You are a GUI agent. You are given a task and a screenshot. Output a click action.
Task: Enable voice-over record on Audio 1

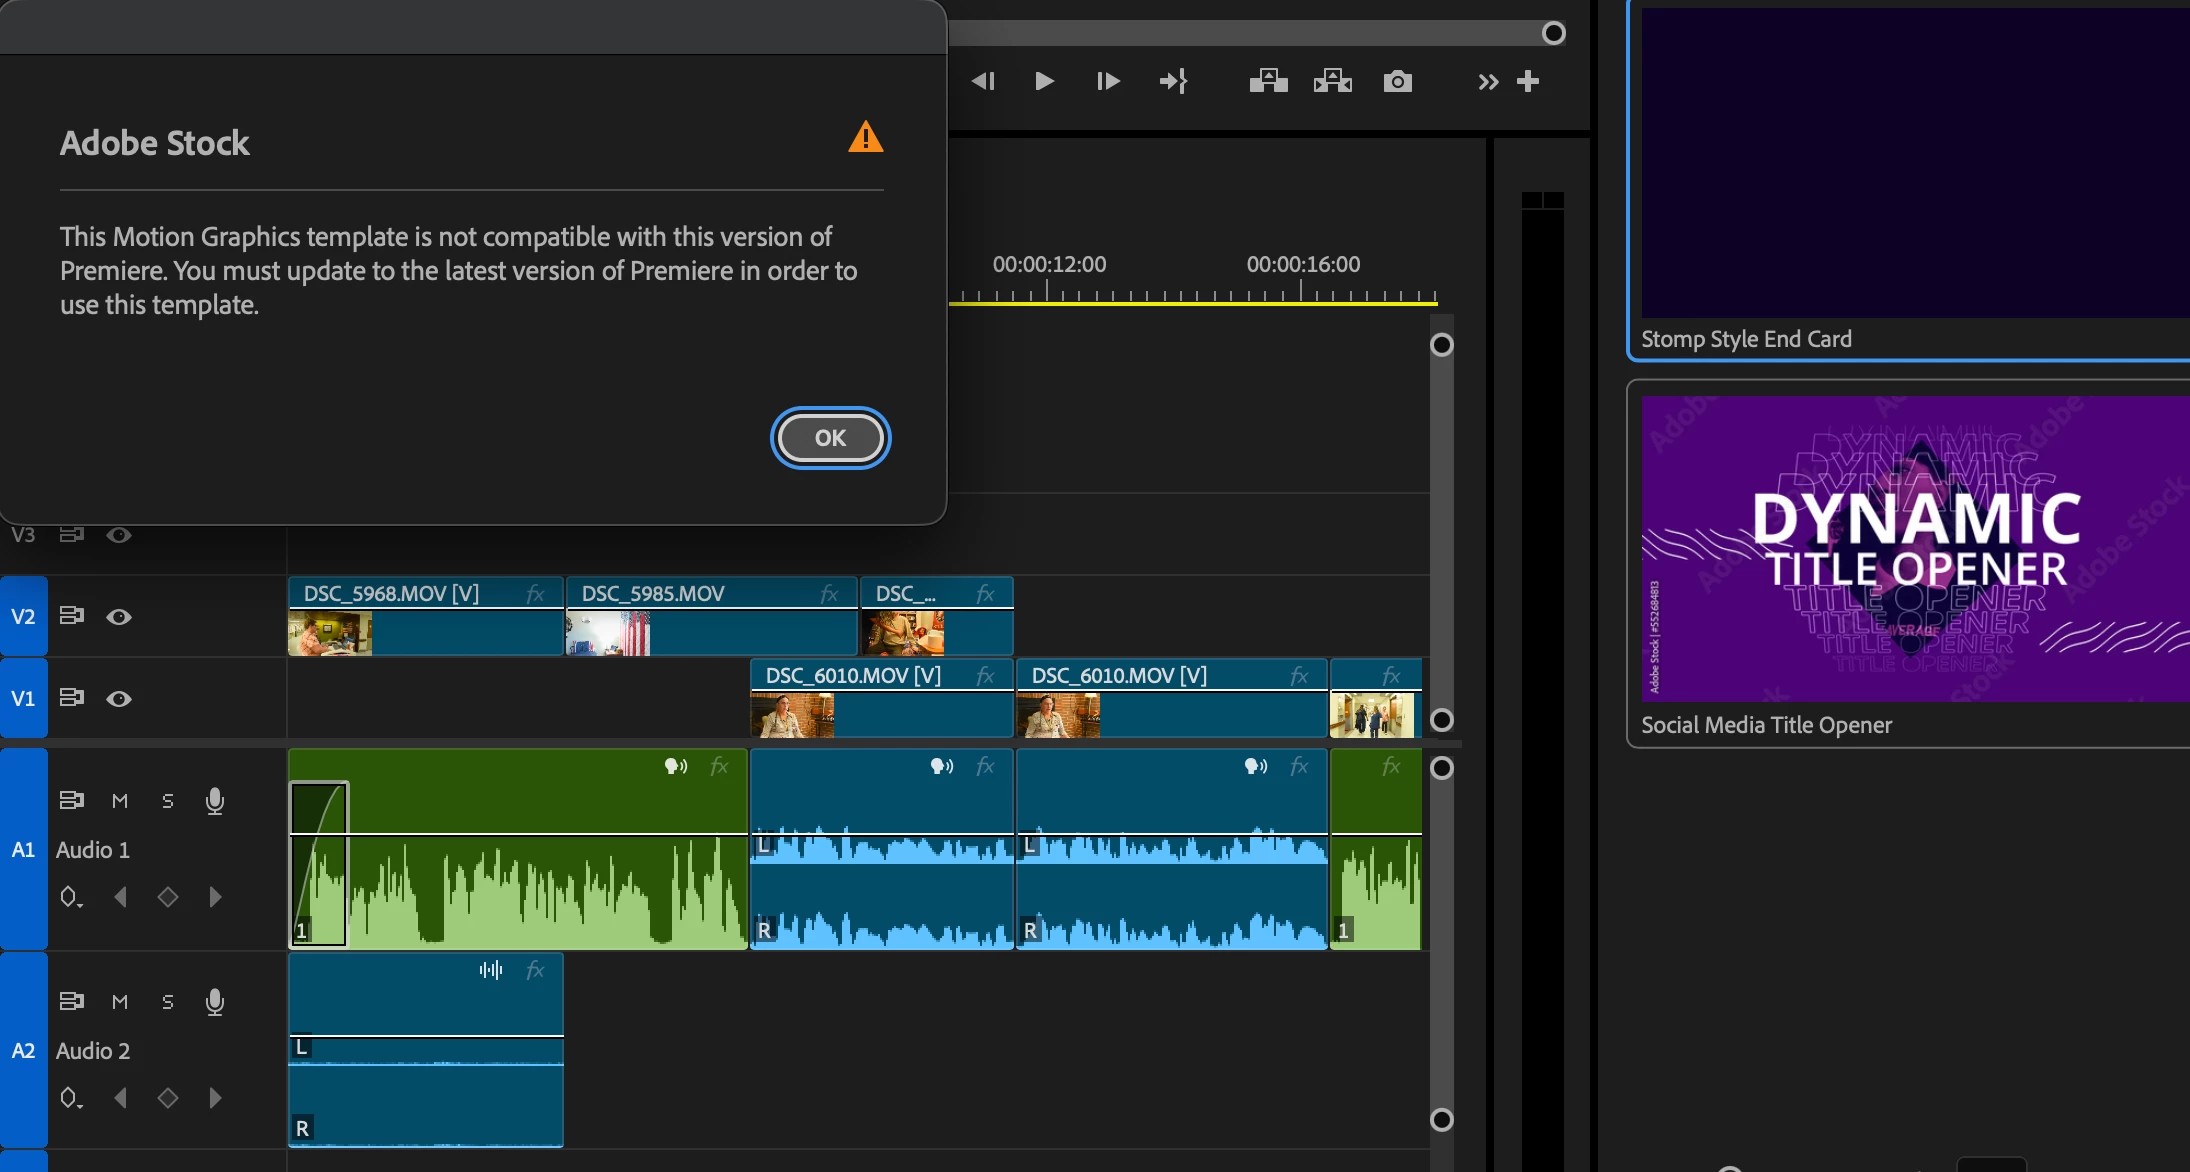214,801
